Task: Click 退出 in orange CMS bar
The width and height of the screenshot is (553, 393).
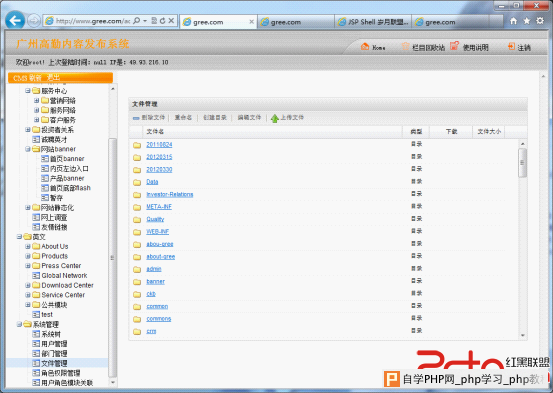Action: pyautogui.click(x=53, y=78)
